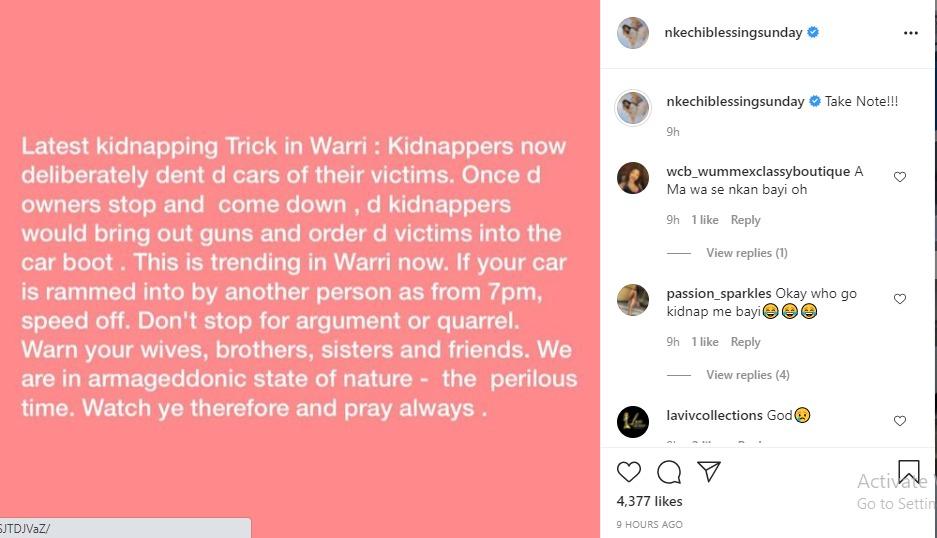Open wcb_wummexclassyboutique username link

click(x=758, y=172)
